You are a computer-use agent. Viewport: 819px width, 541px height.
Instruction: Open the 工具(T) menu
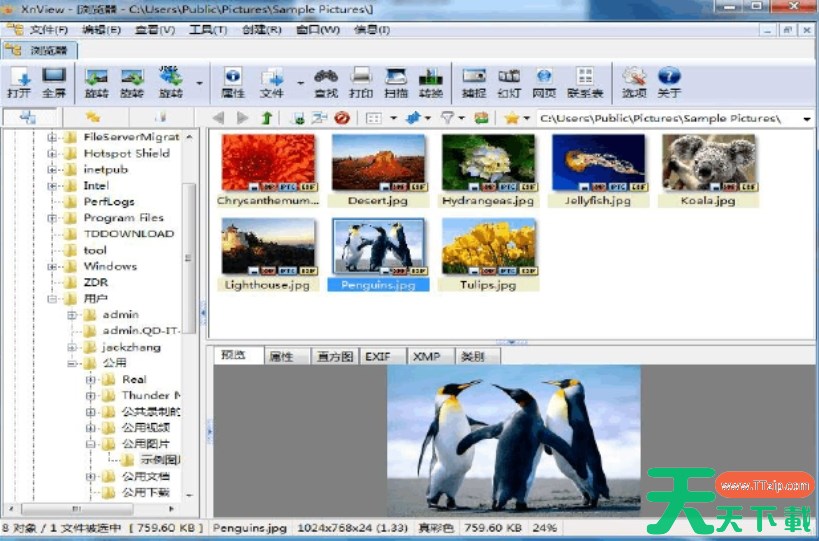click(x=207, y=29)
